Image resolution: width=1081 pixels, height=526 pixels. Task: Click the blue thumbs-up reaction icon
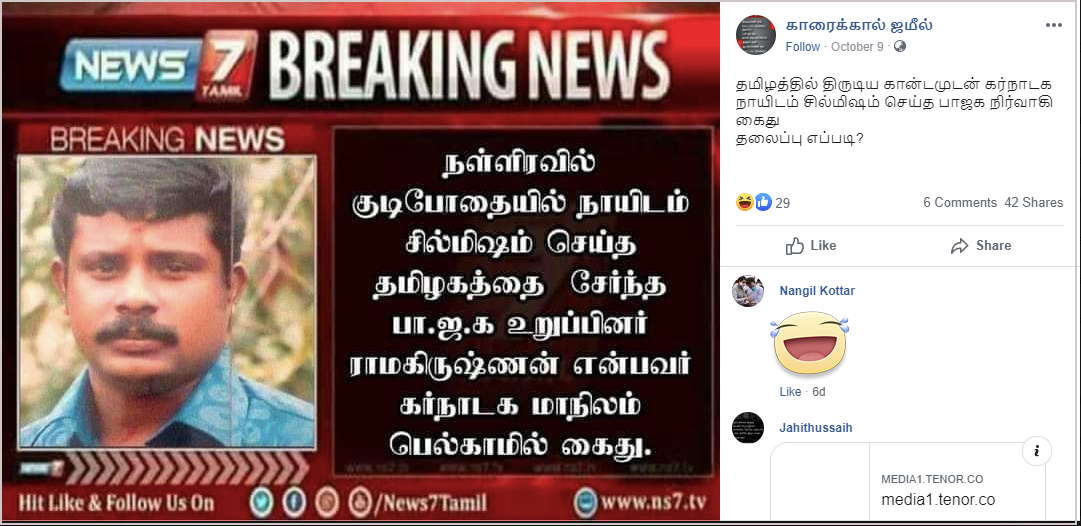point(762,202)
